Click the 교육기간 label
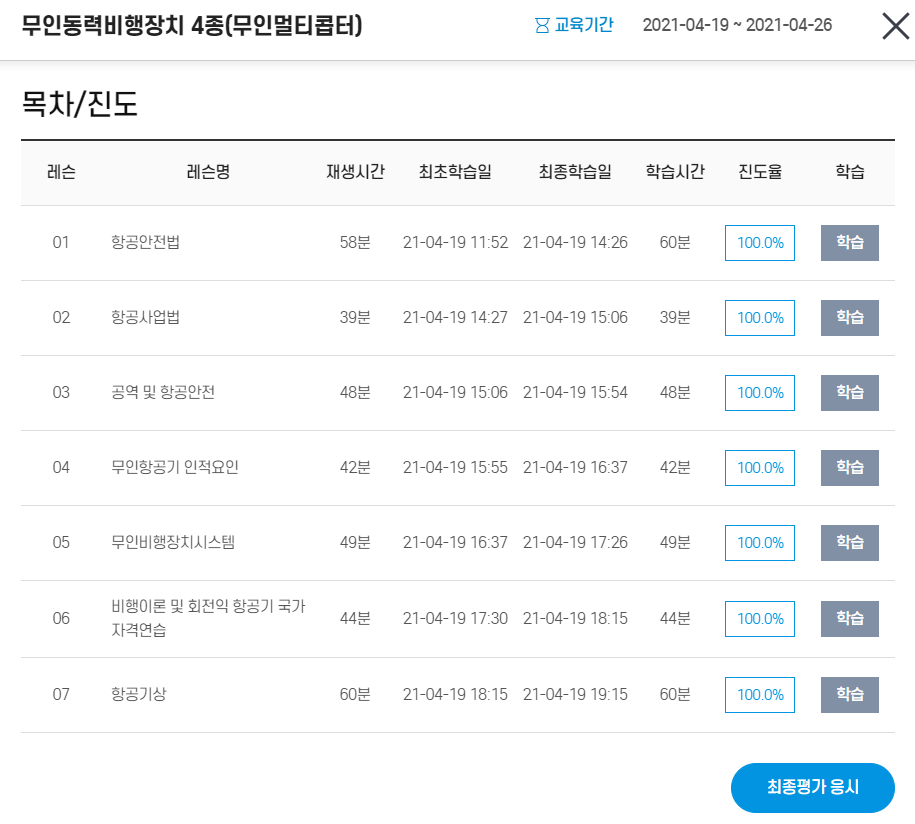The height and width of the screenshot is (824, 915). pyautogui.click(x=584, y=25)
